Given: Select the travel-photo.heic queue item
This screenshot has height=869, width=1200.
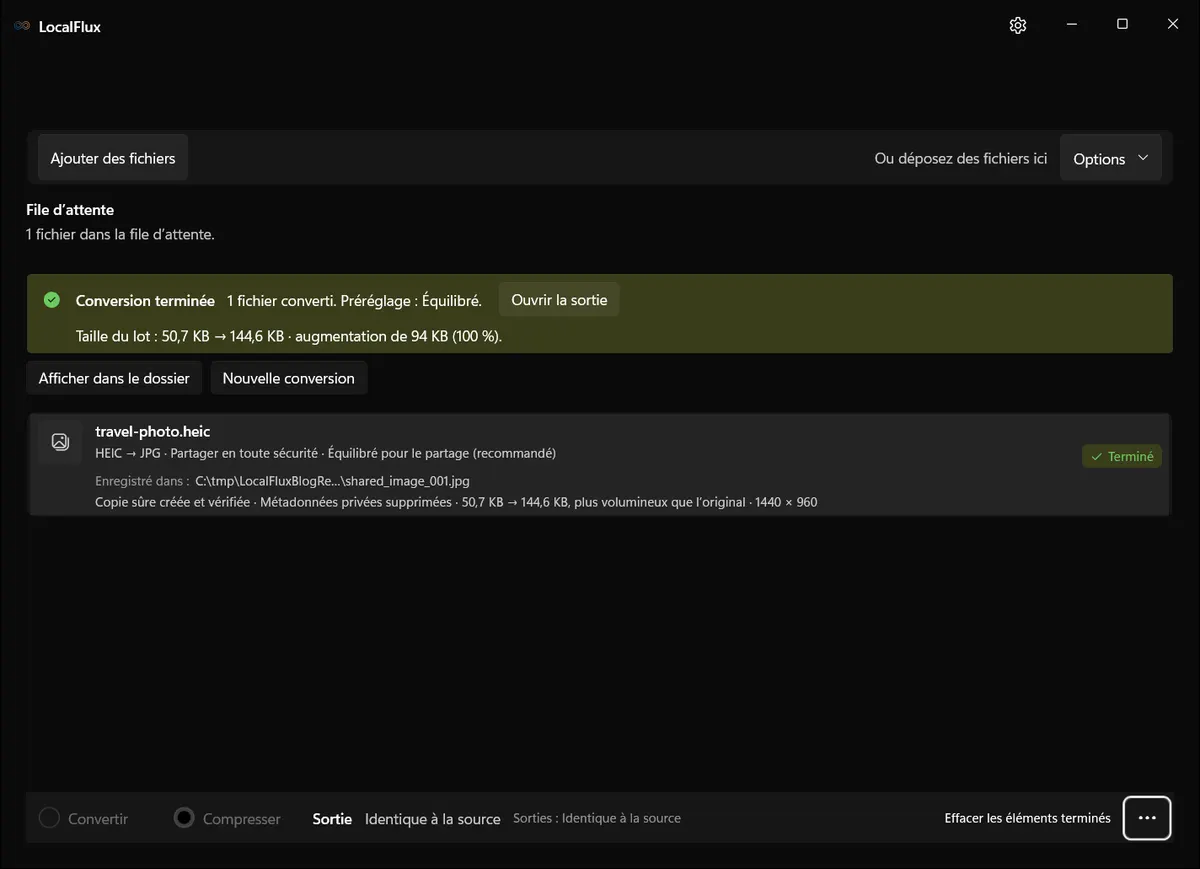Looking at the screenshot, I should [x=599, y=465].
